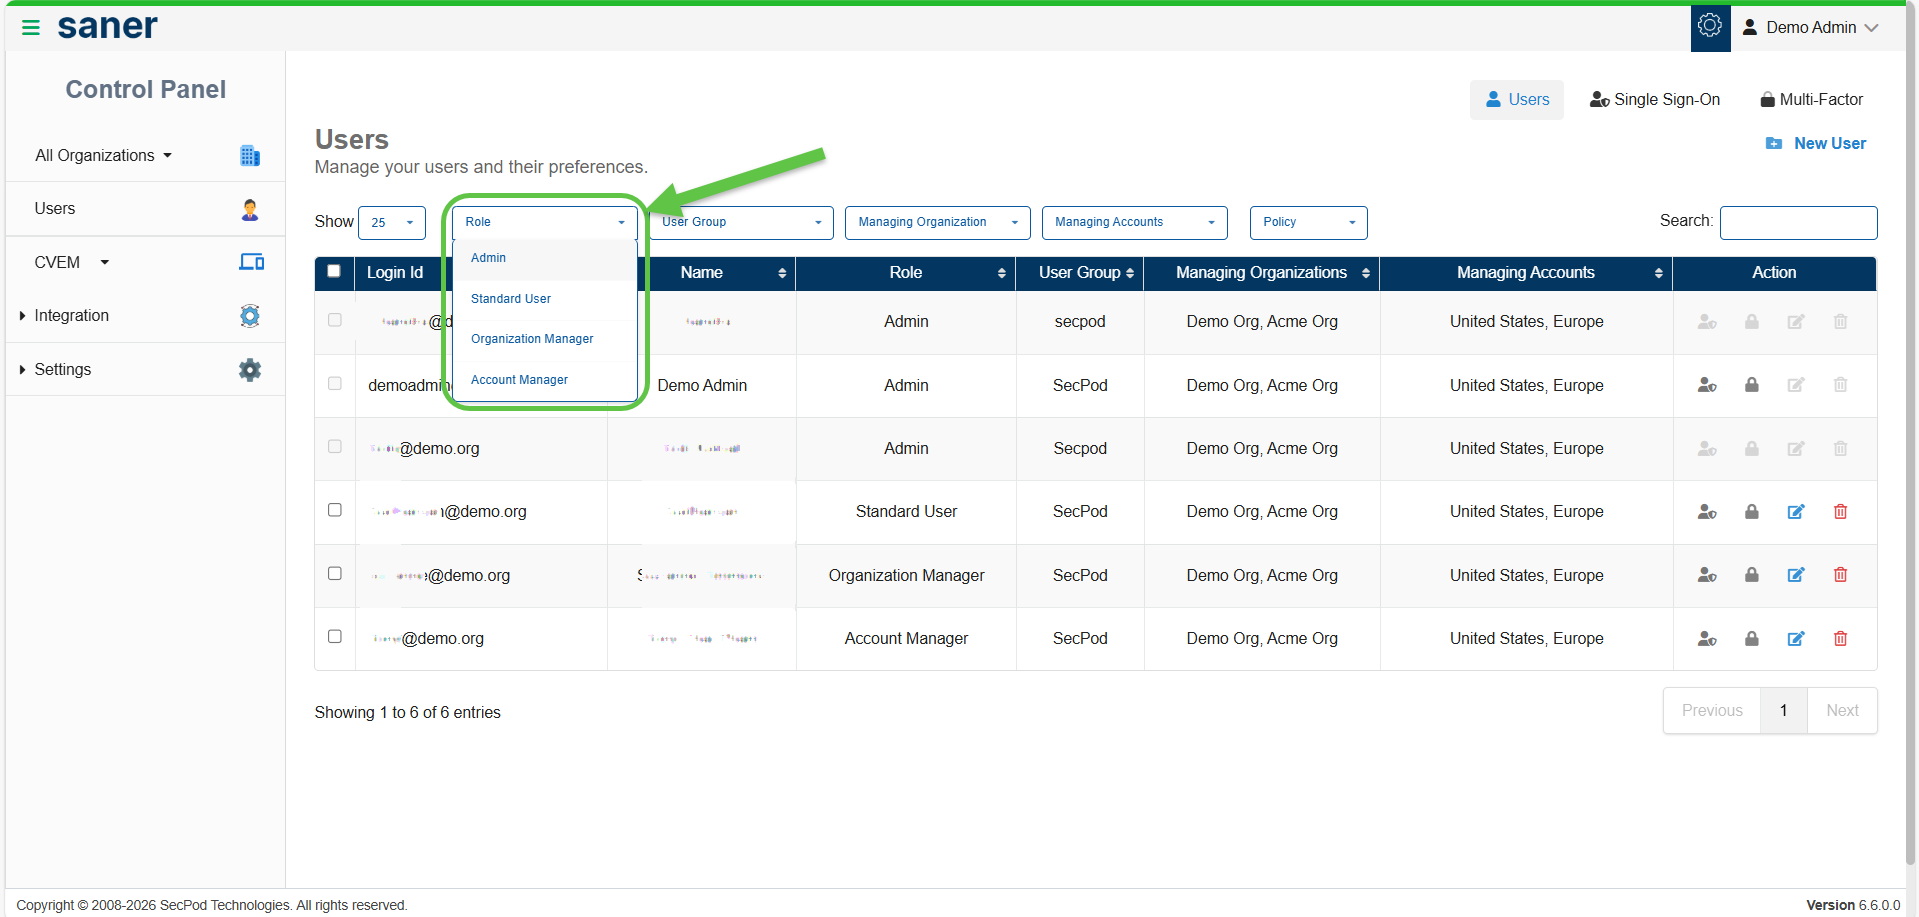Screen dimensions: 1919x917
Task: Select the Account Manager row checkbox
Action: pos(335,637)
